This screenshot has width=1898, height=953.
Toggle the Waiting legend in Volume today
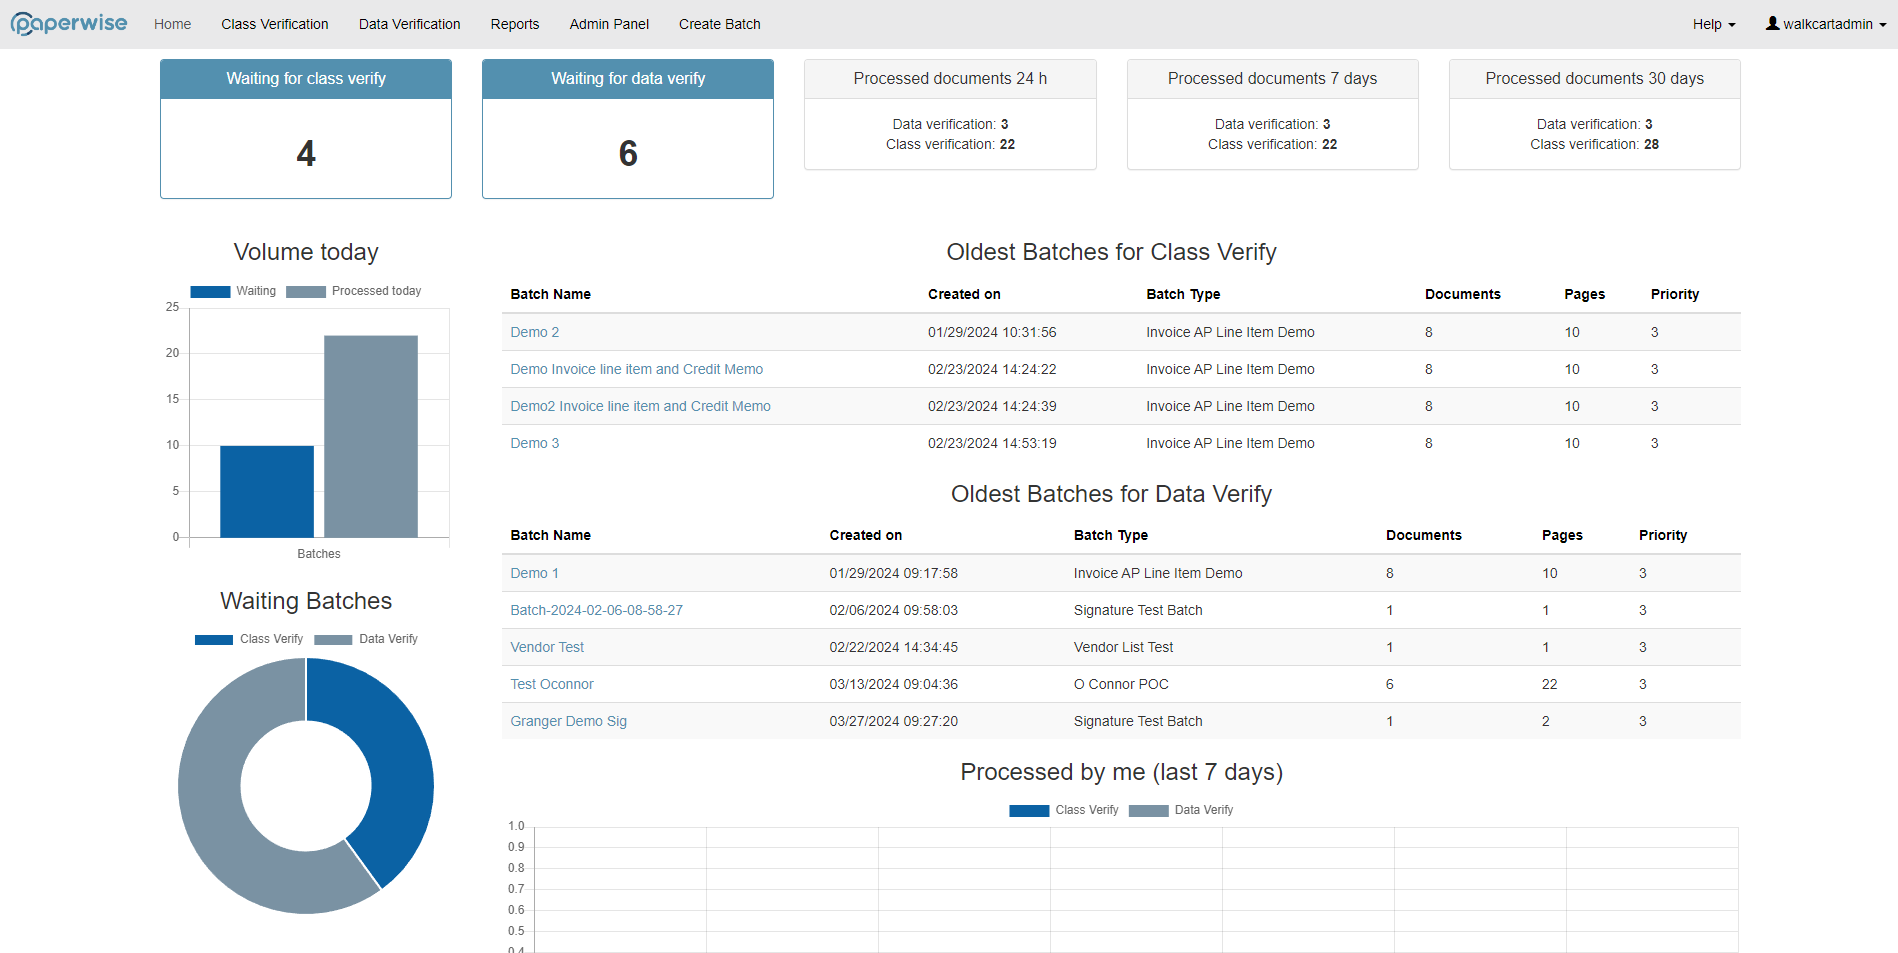point(233,291)
